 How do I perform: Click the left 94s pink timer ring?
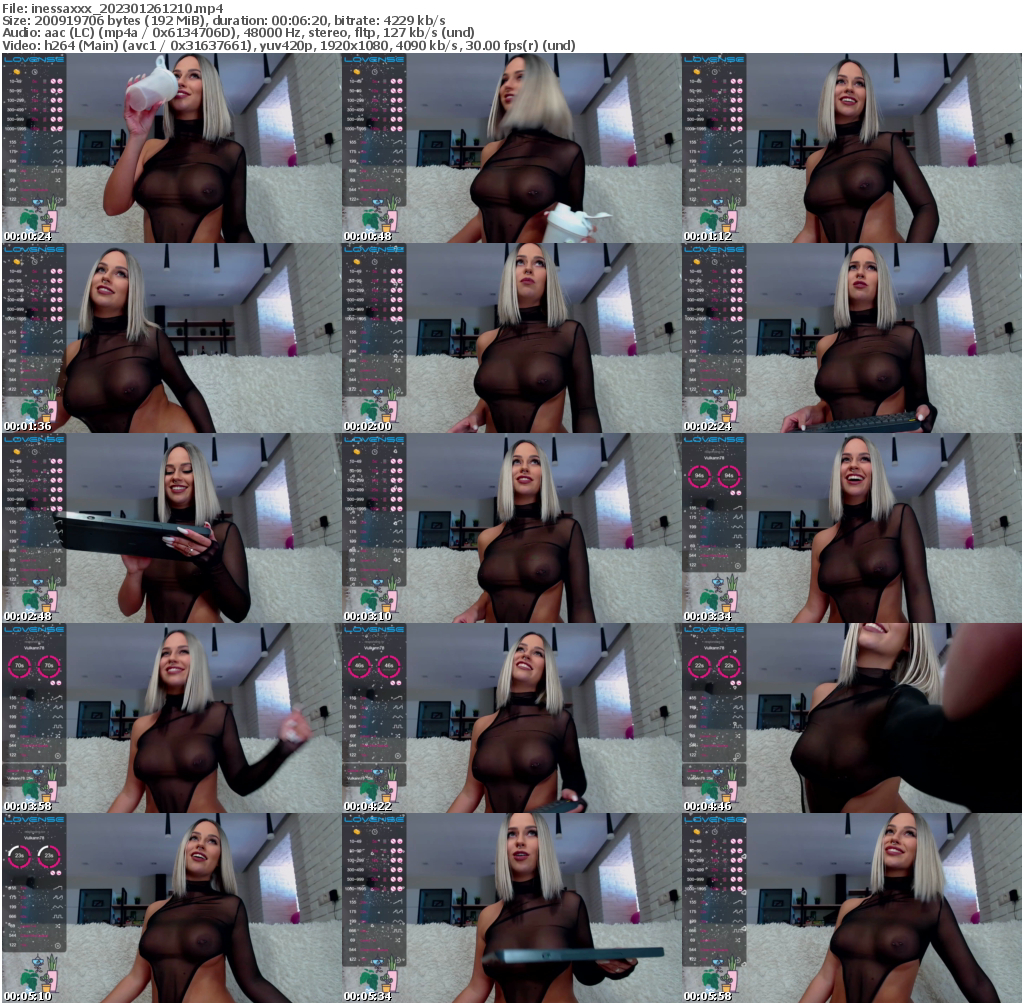[x=699, y=476]
